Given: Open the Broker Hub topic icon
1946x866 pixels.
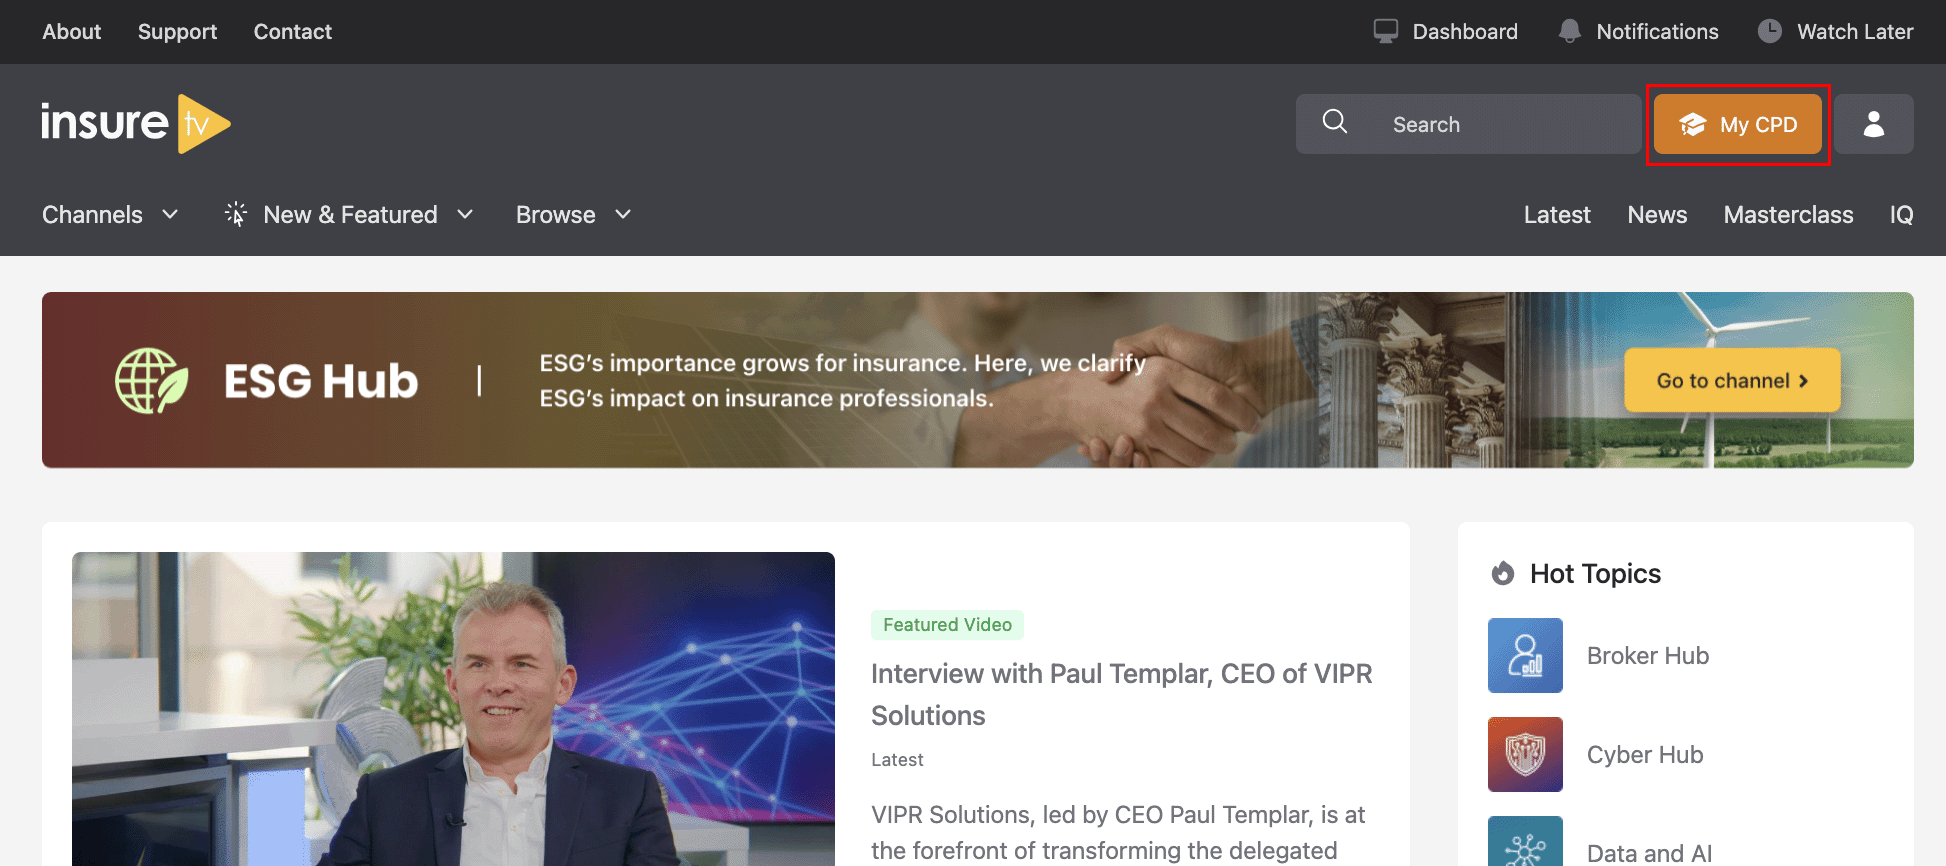Looking at the screenshot, I should tap(1525, 655).
